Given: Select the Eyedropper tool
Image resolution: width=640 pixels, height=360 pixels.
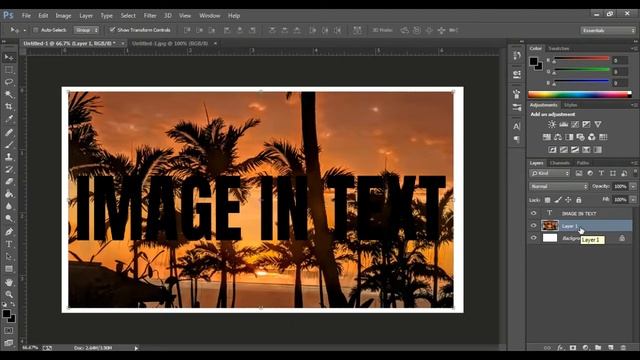Looking at the screenshot, I should point(9,119).
